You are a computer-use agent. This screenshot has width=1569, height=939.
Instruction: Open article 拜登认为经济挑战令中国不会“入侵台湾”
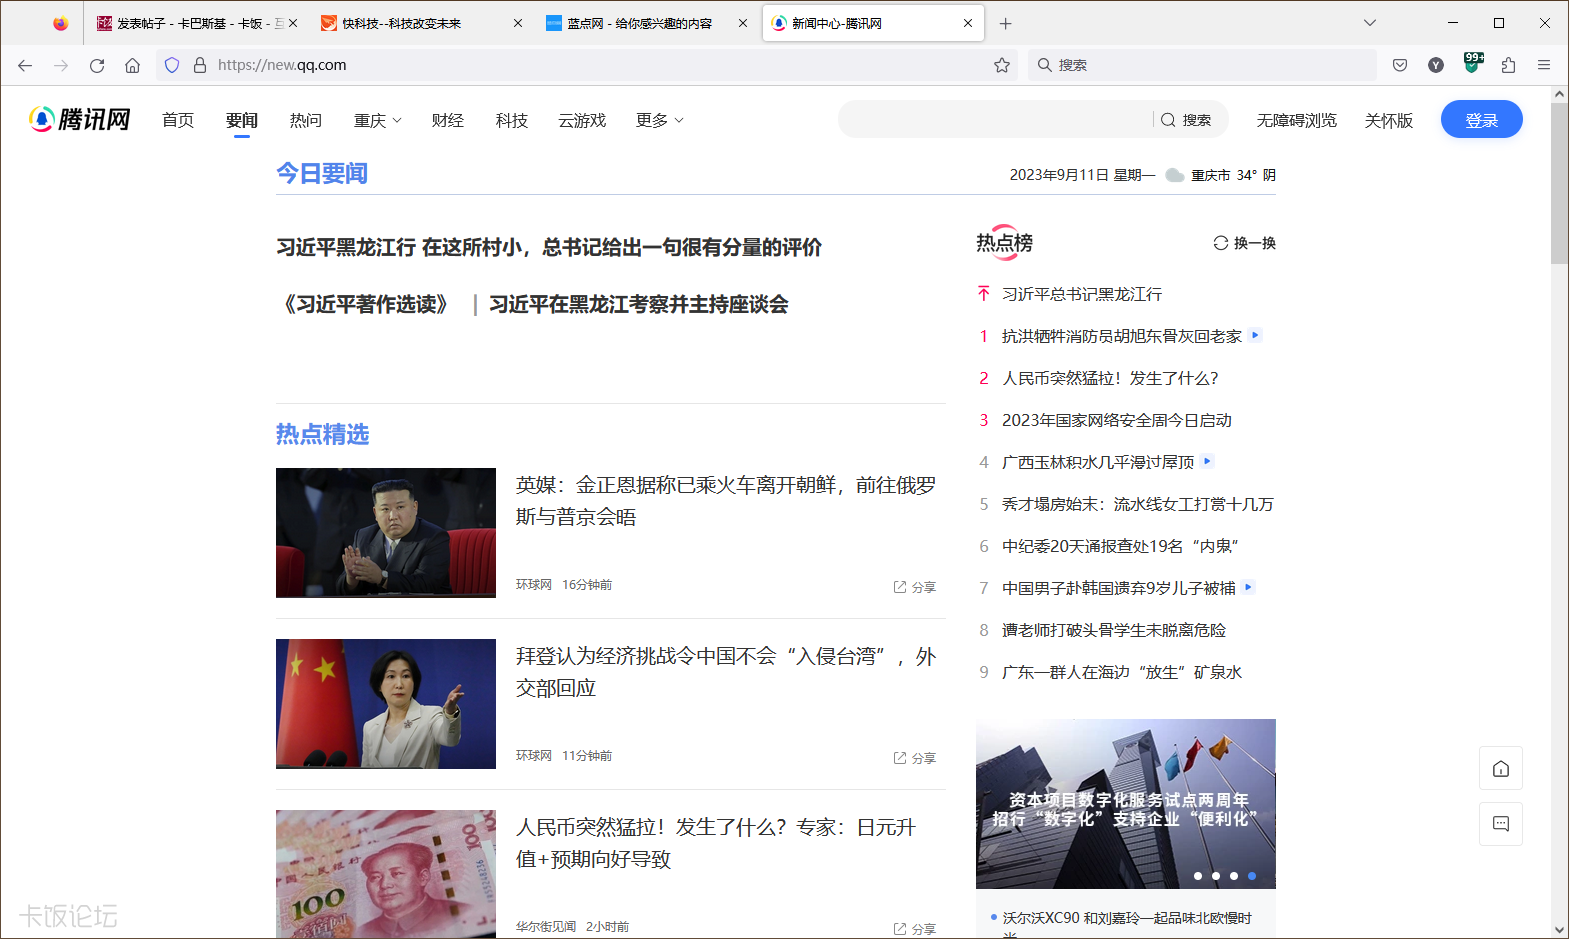[726, 672]
